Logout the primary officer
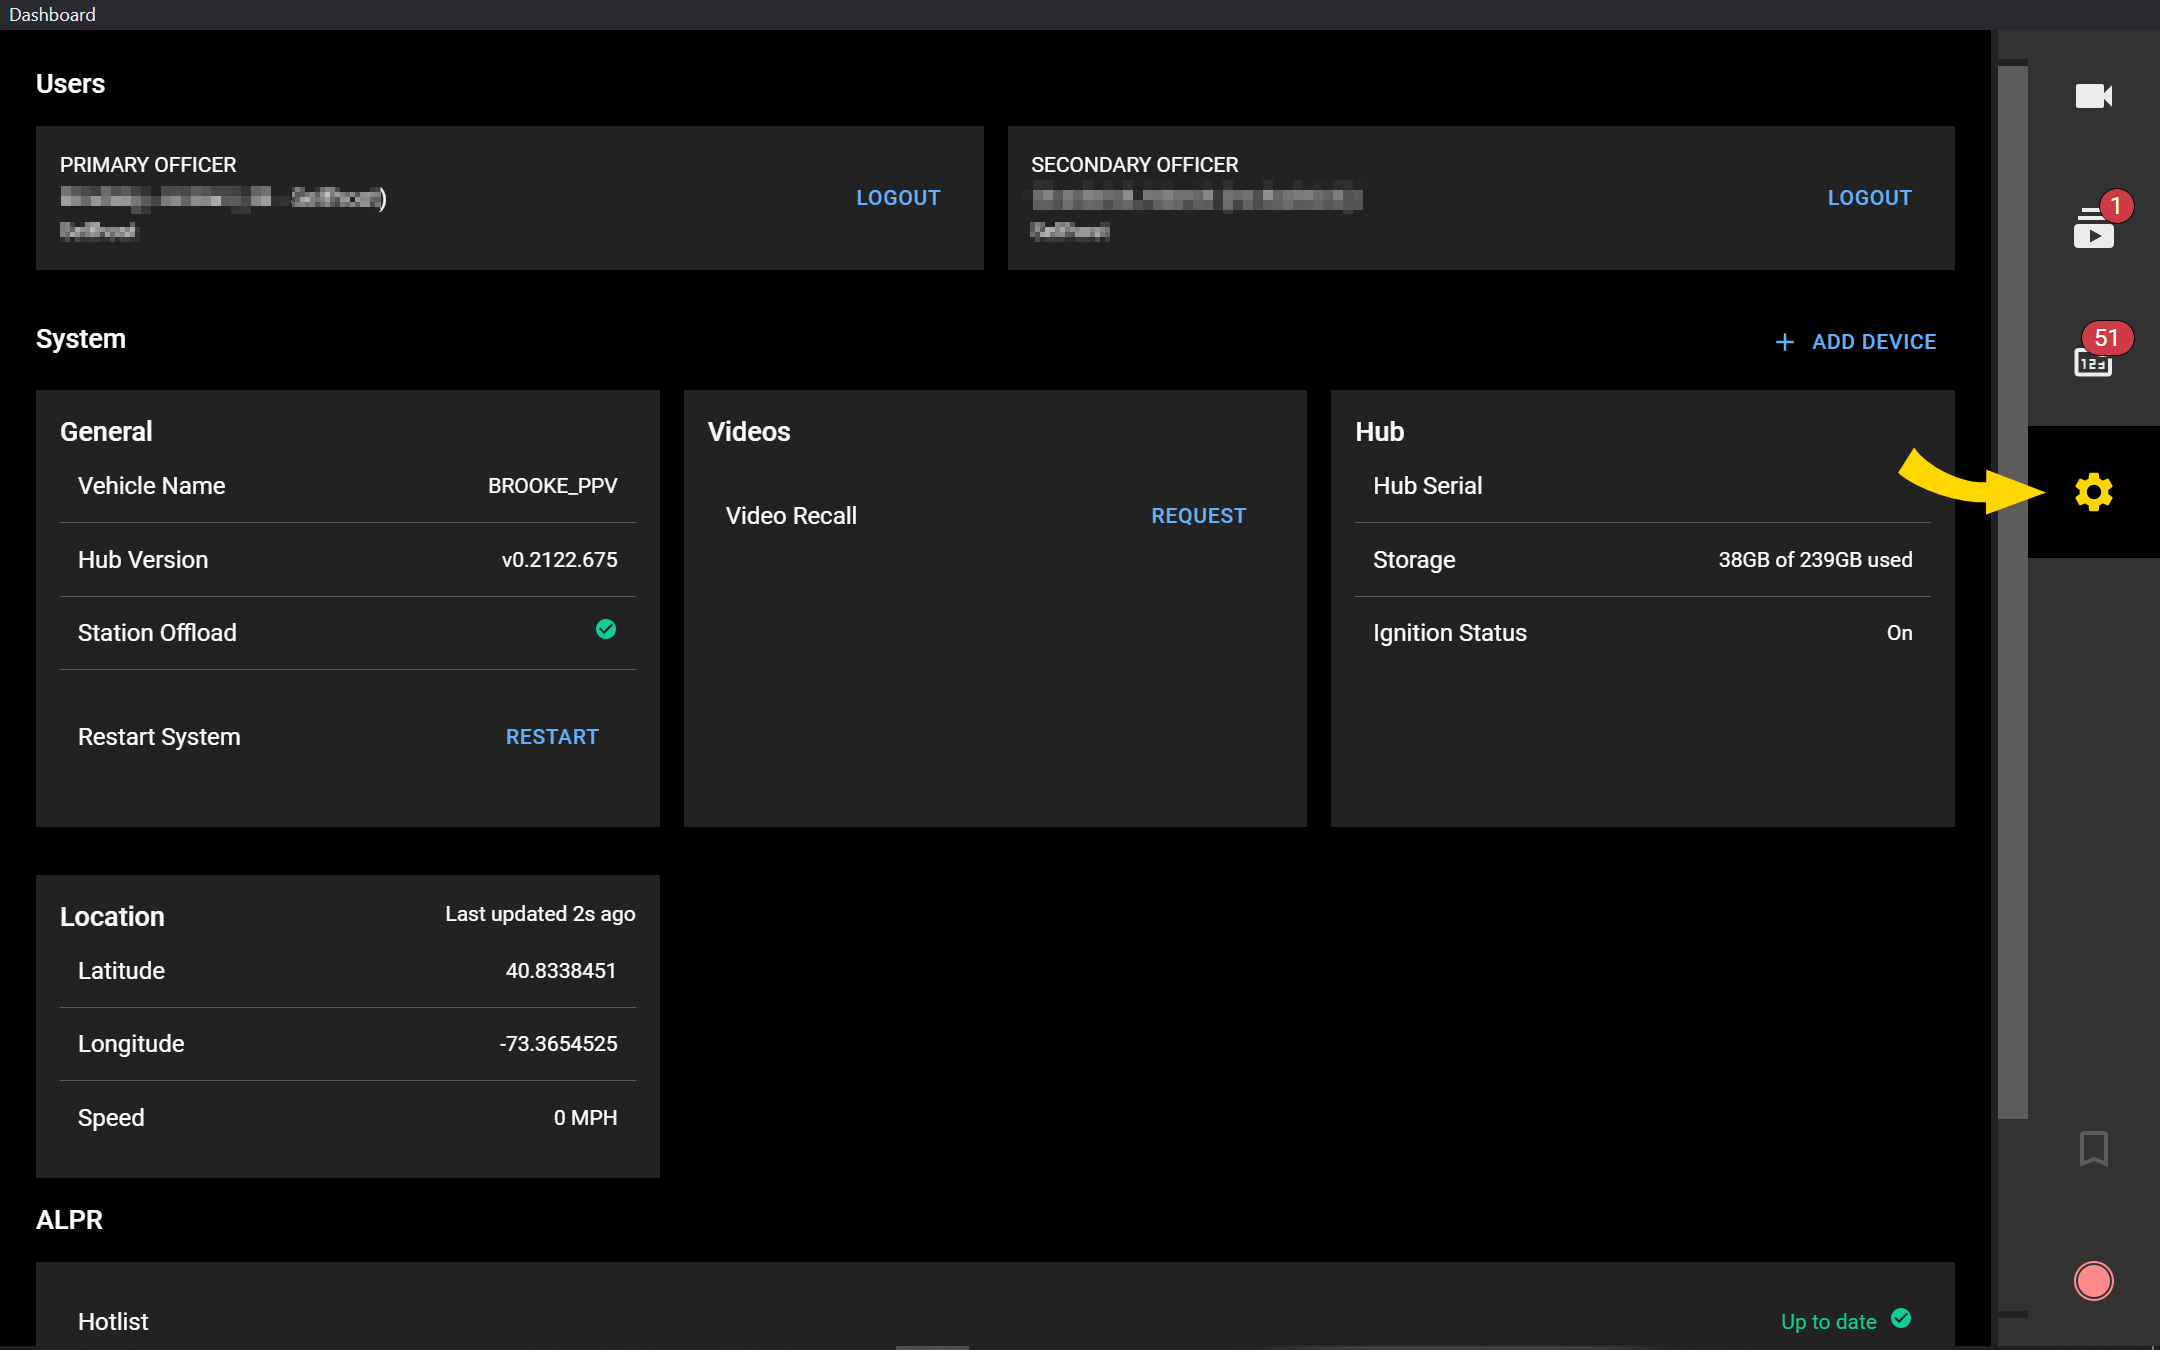The image size is (2160, 1350). 897,197
